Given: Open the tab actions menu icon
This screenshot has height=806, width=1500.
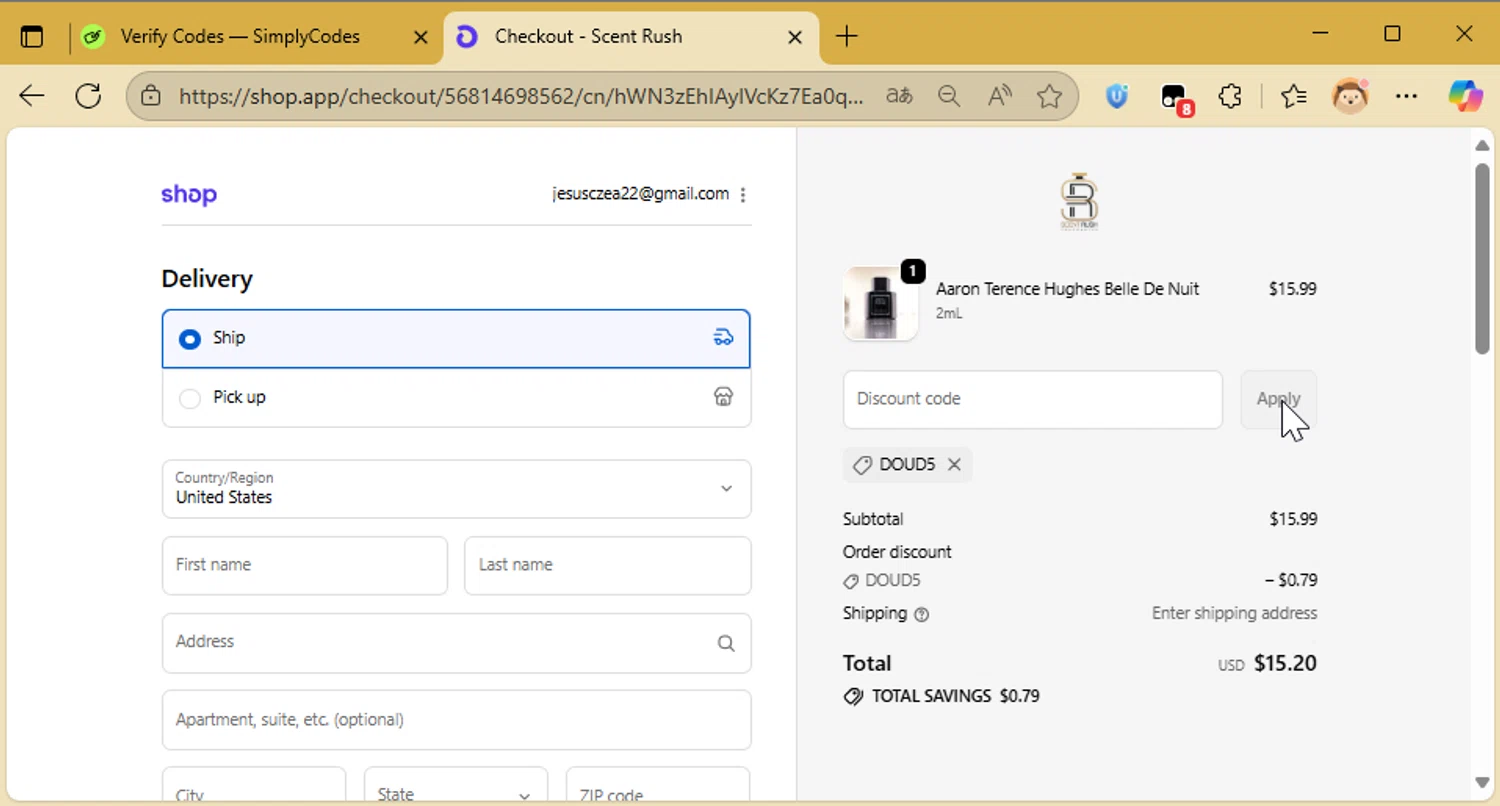Looking at the screenshot, I should pyautogui.click(x=32, y=37).
